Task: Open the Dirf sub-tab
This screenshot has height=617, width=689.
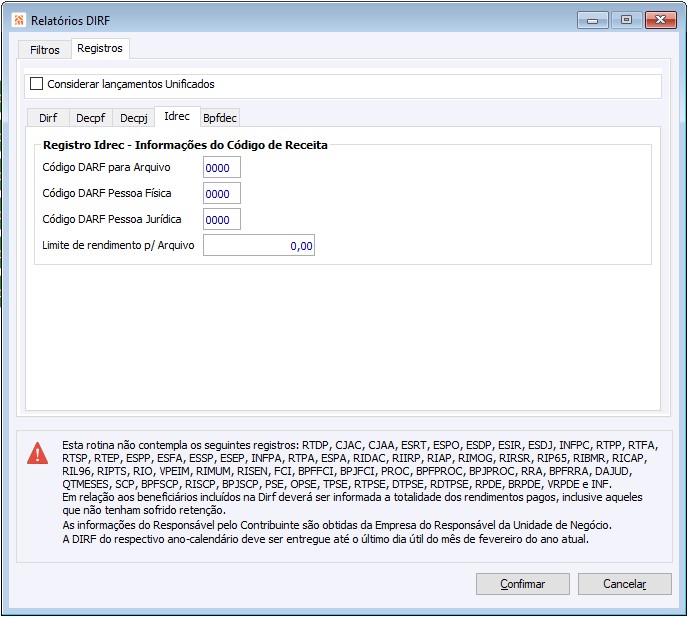Action: pos(48,118)
